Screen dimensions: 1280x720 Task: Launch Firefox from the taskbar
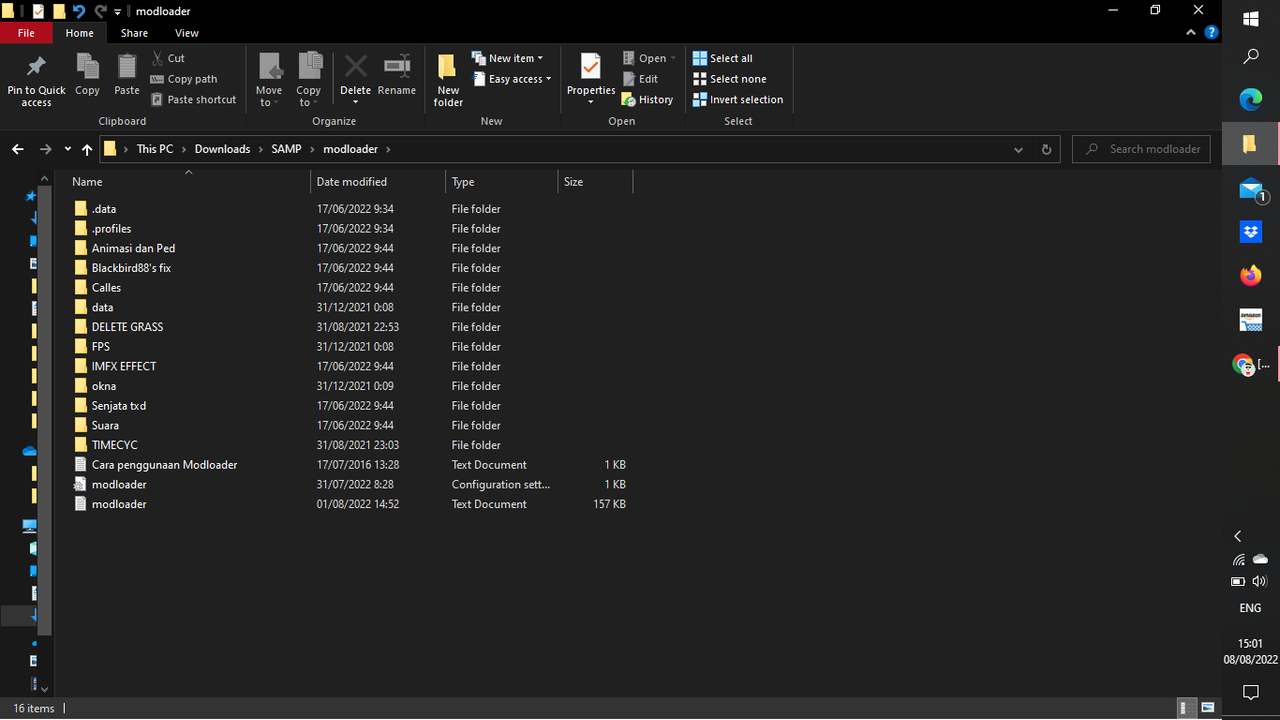(1250, 276)
